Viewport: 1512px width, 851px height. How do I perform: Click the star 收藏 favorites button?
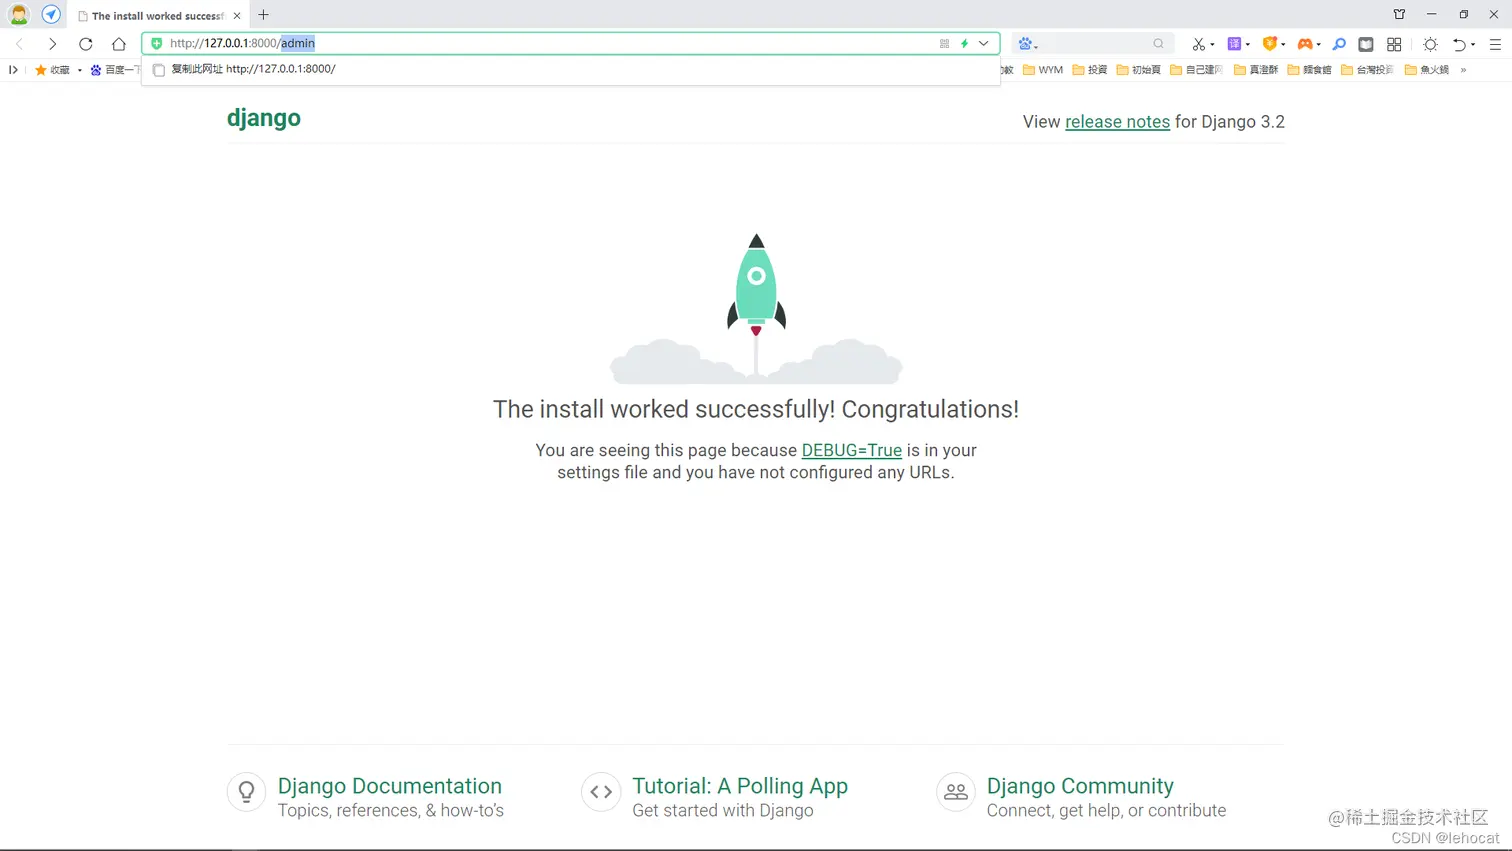coord(52,70)
